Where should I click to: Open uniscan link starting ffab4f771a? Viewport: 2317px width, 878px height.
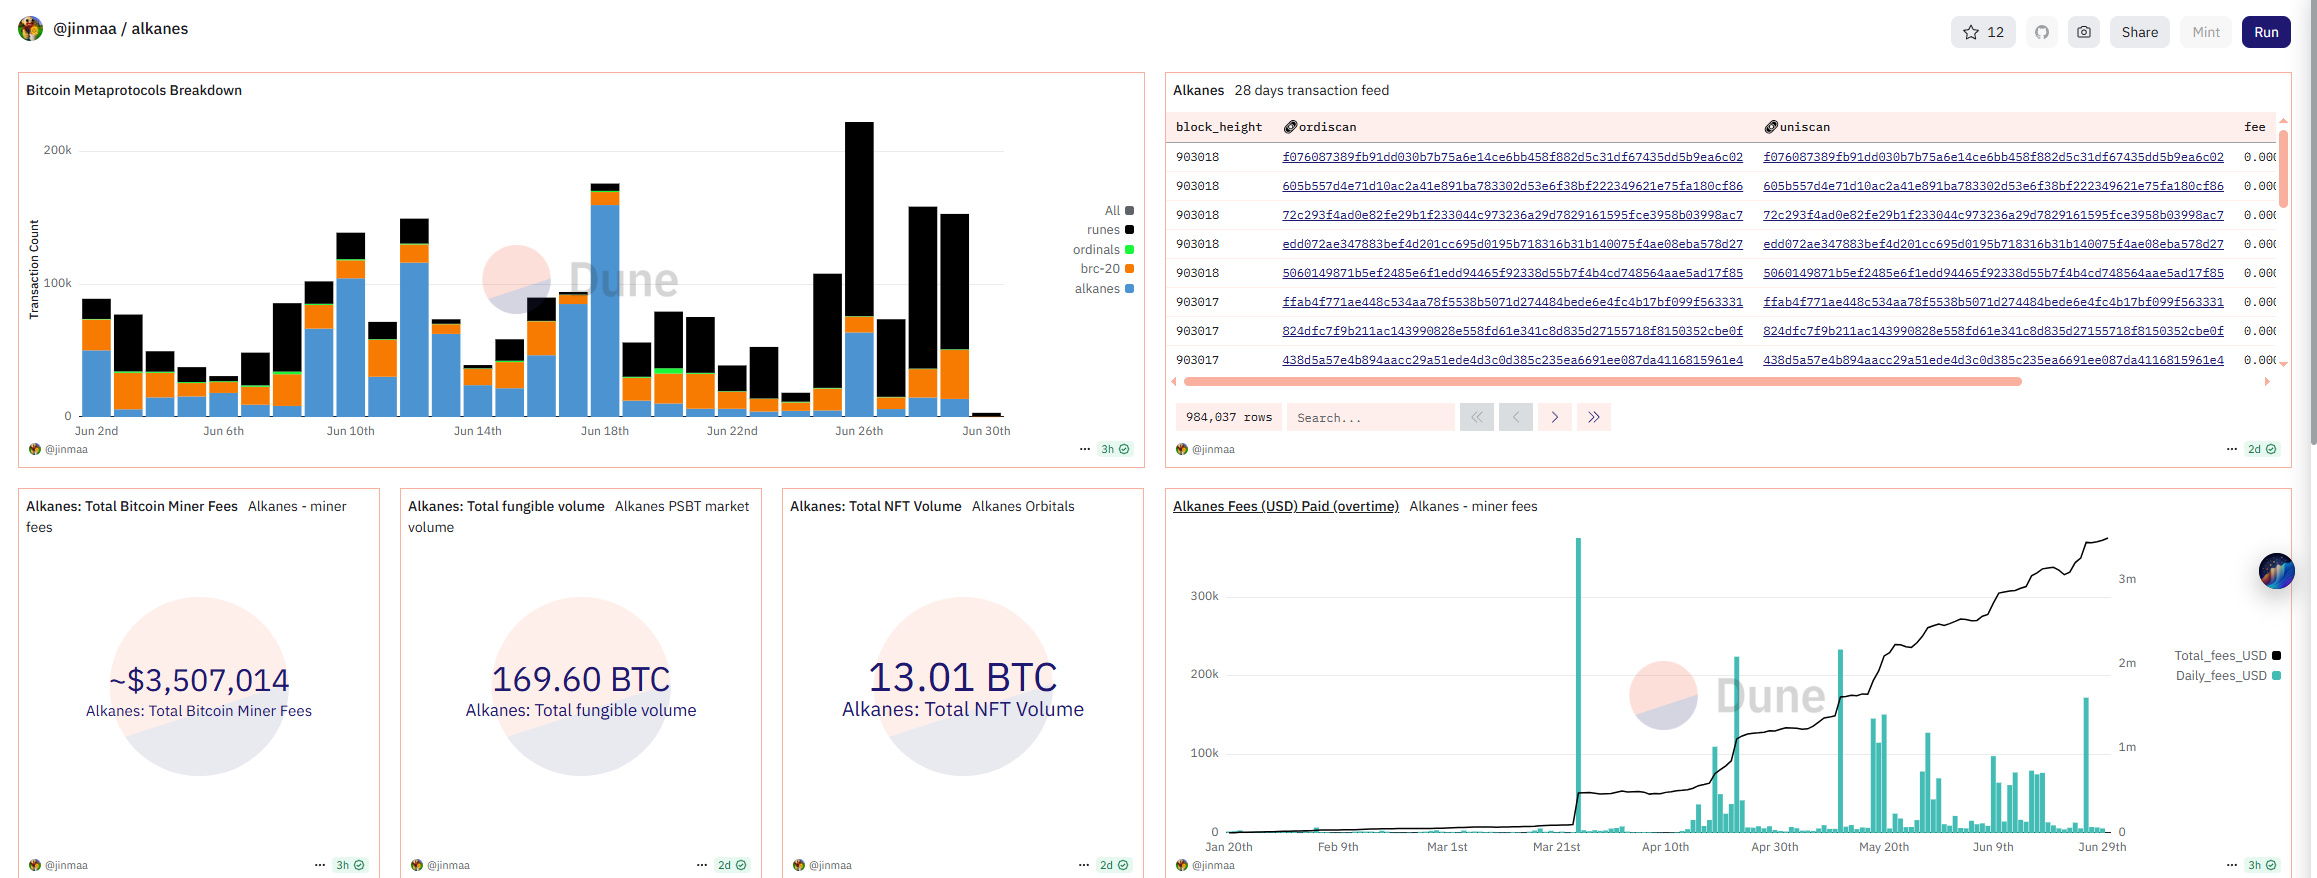point(1993,302)
